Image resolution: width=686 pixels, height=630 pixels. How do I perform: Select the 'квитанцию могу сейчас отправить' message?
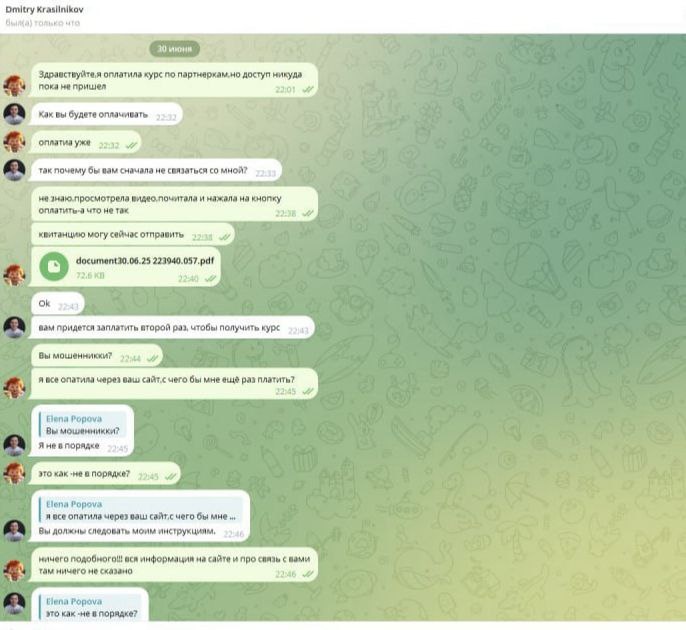click(x=133, y=234)
